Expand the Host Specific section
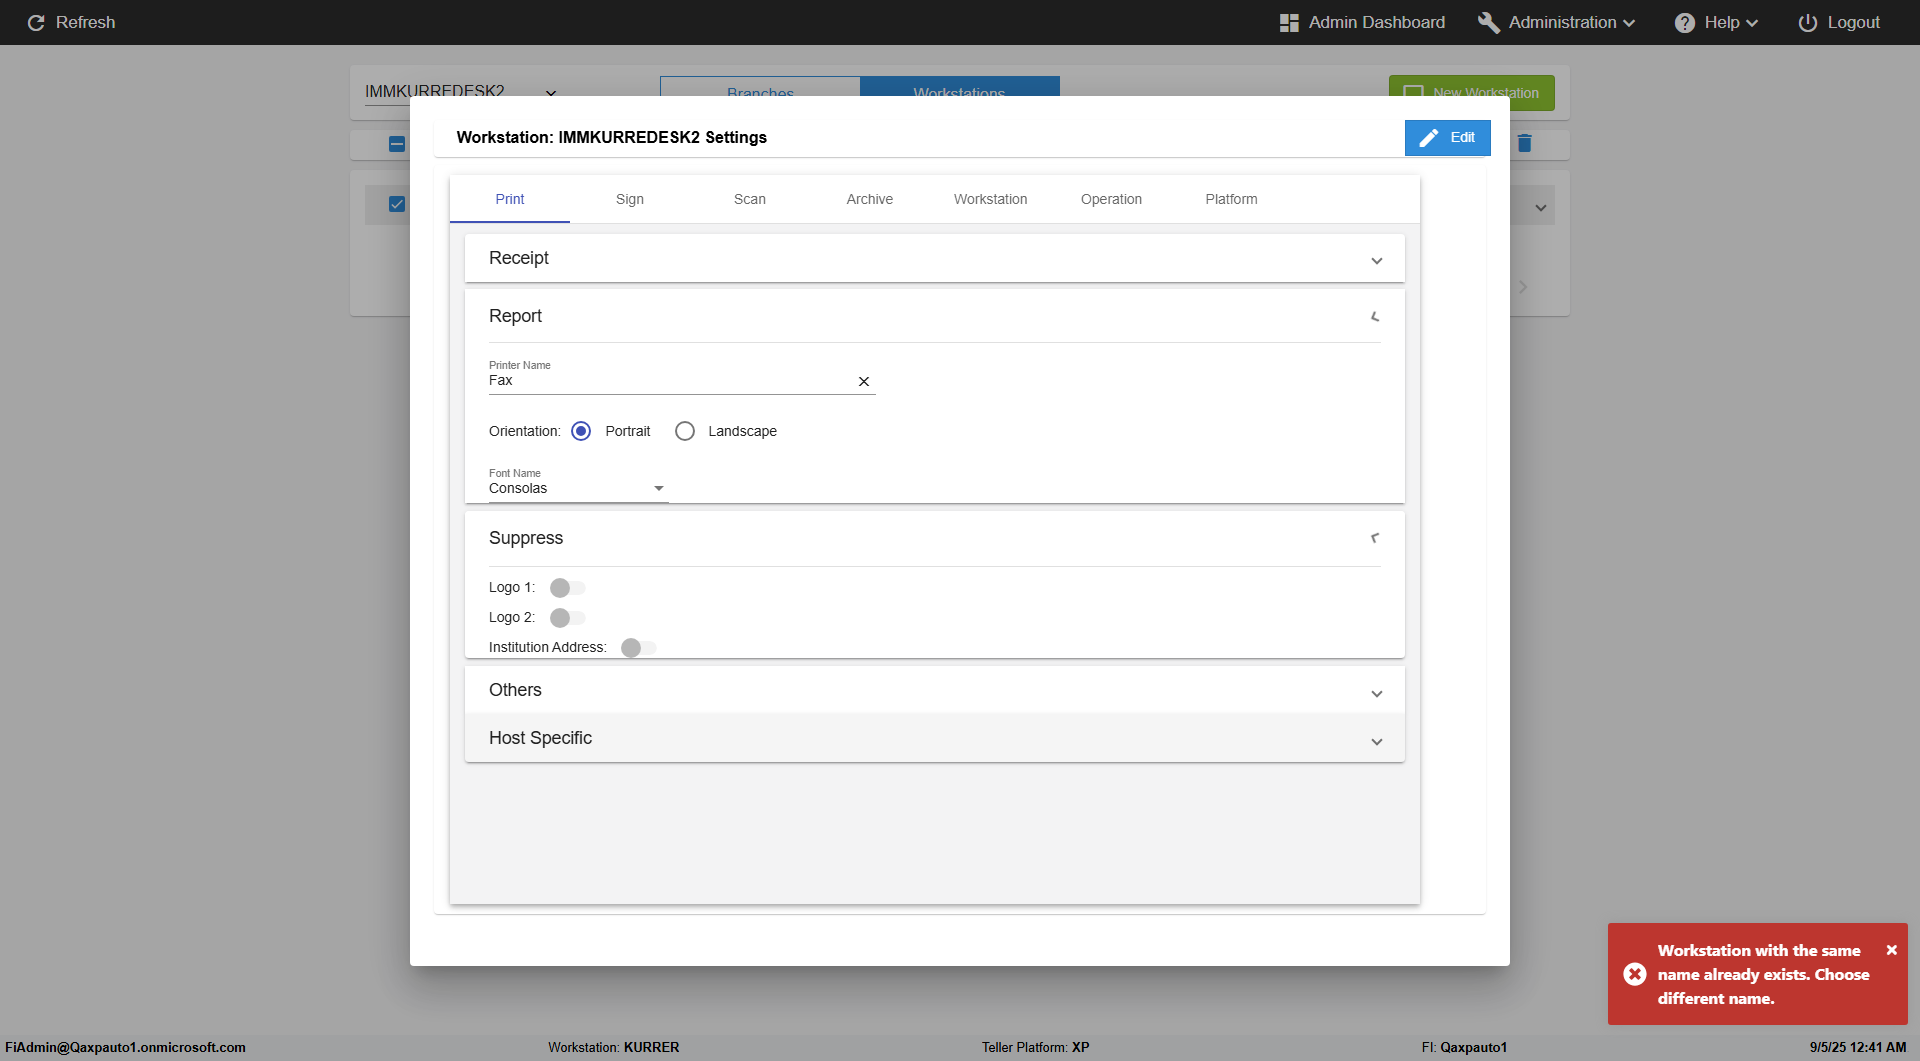This screenshot has height=1061, width=1920. (x=934, y=738)
